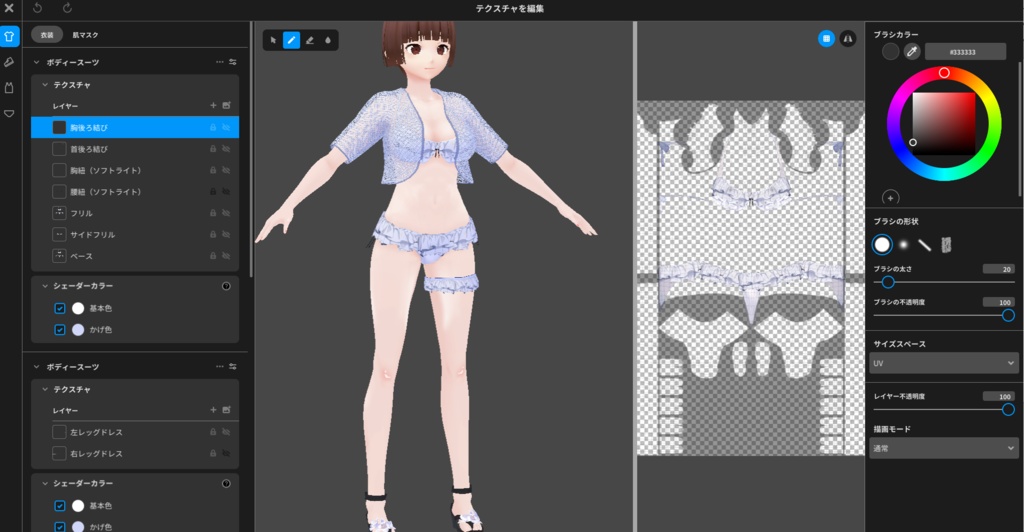Collapse the first テクスチャ section
This screenshot has height=532, width=1024.
coord(44,85)
